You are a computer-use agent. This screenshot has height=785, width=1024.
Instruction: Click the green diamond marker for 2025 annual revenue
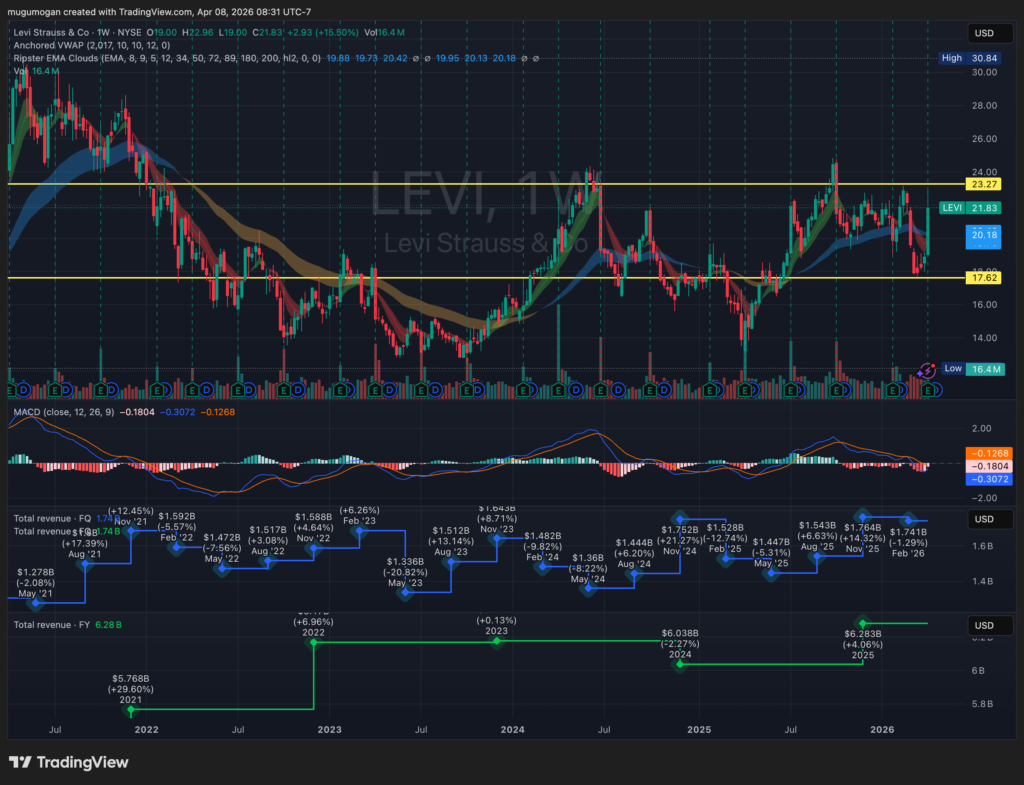click(x=863, y=624)
